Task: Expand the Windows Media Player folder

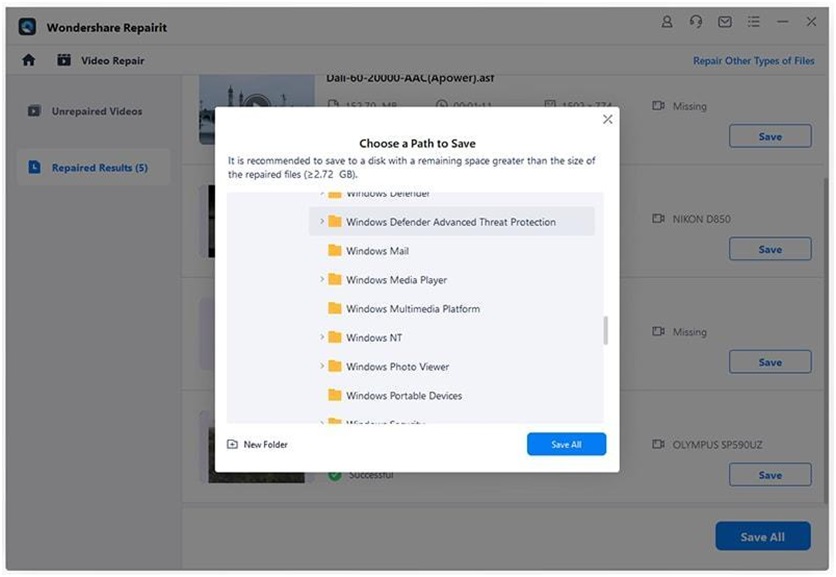Action: point(321,279)
